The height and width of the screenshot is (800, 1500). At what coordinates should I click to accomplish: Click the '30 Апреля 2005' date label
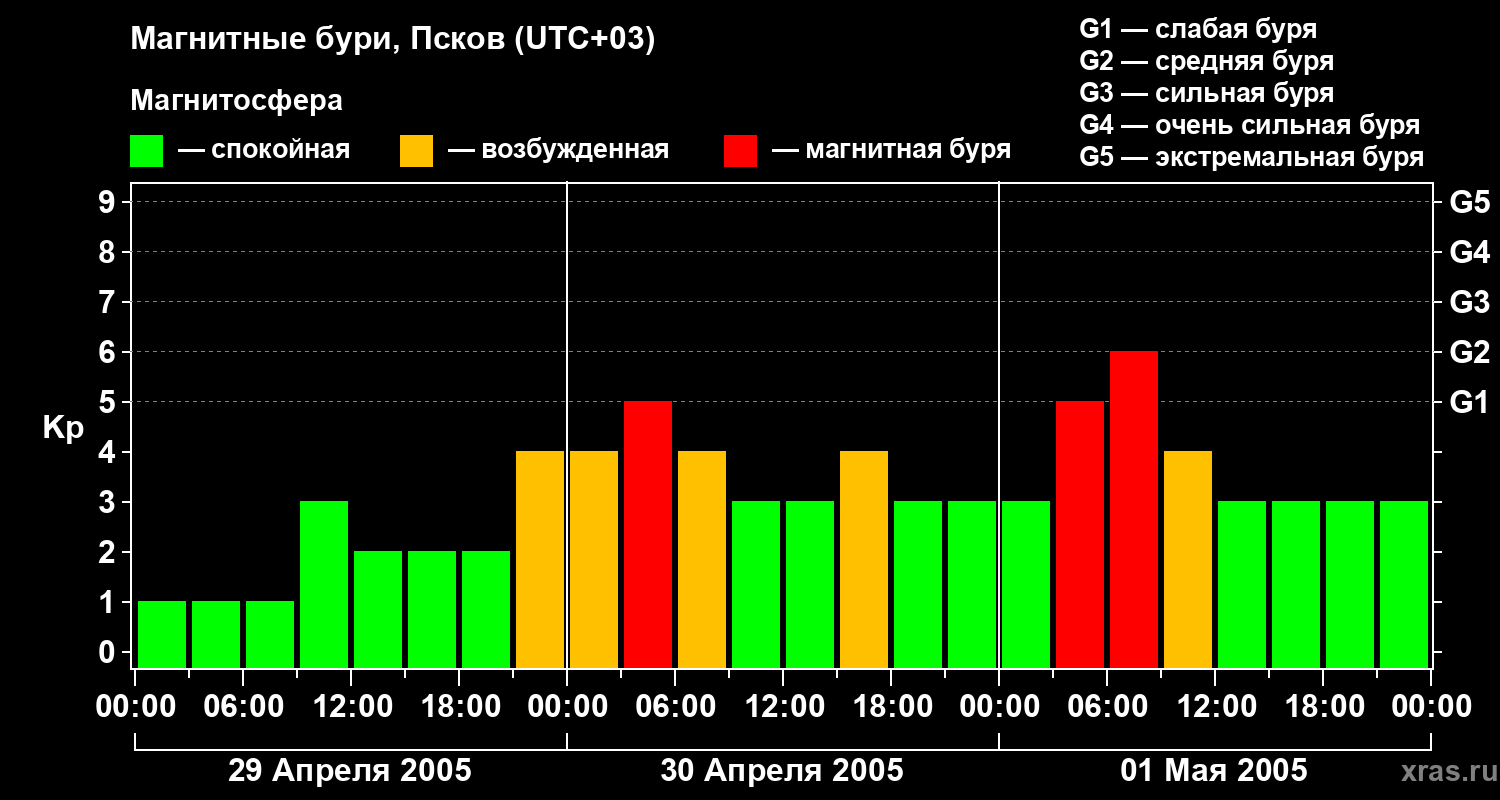[782, 770]
